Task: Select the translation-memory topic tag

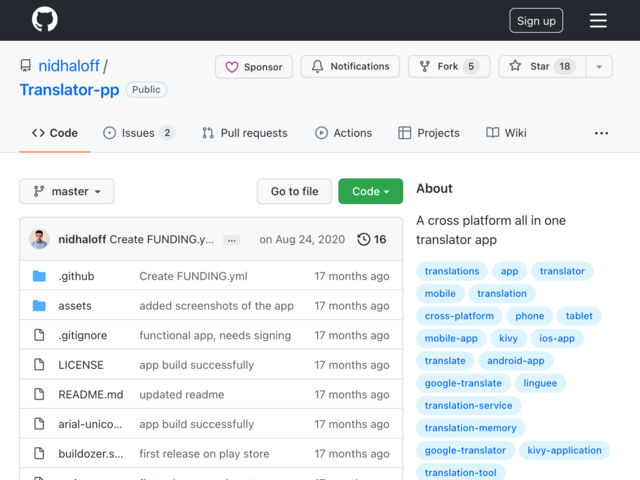Action: 470,428
